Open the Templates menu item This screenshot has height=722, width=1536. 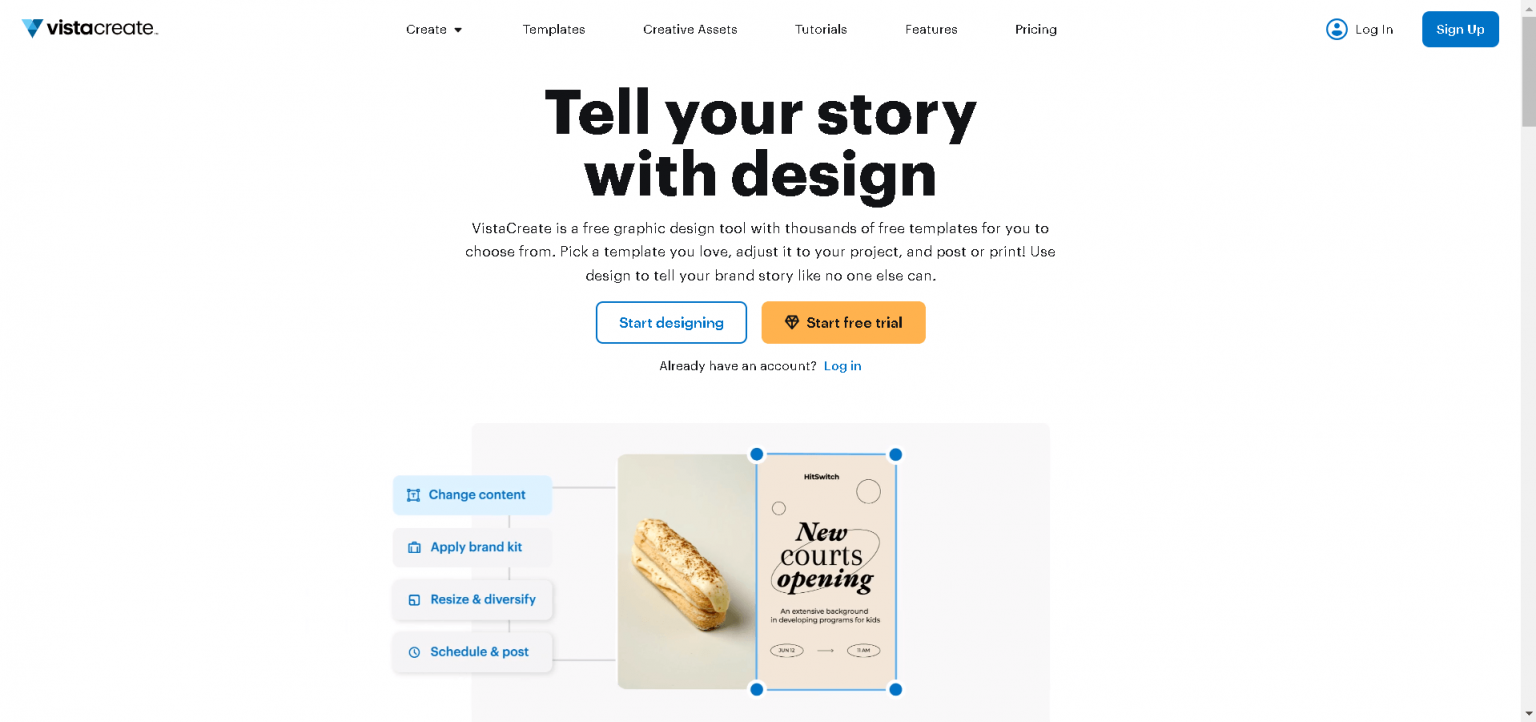(x=554, y=29)
